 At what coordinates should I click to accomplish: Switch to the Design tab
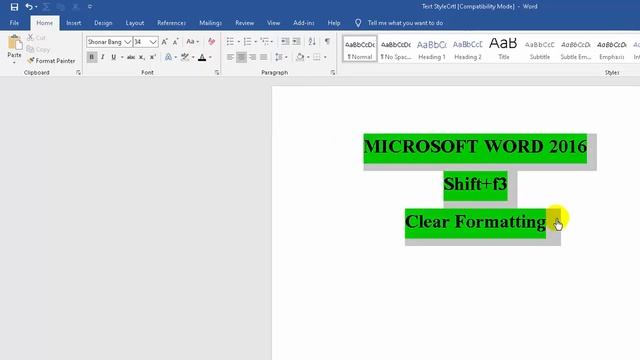(103, 23)
